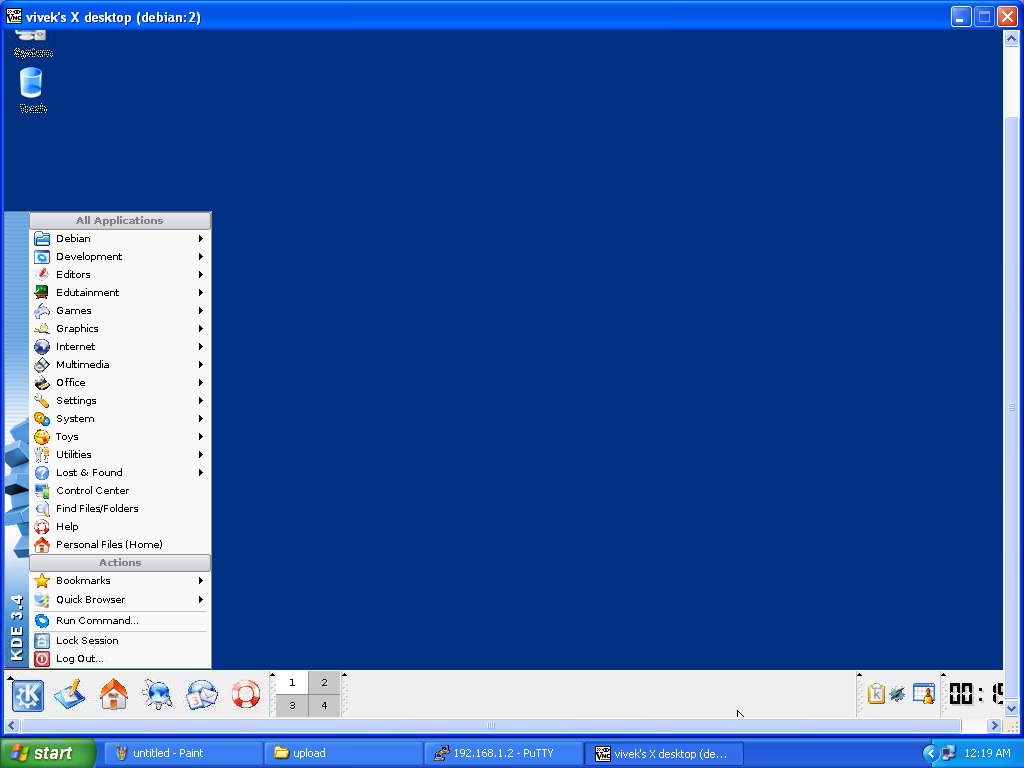This screenshot has width=1024, height=768.
Task: Click the KDE panel digital clock
Action: 976,694
